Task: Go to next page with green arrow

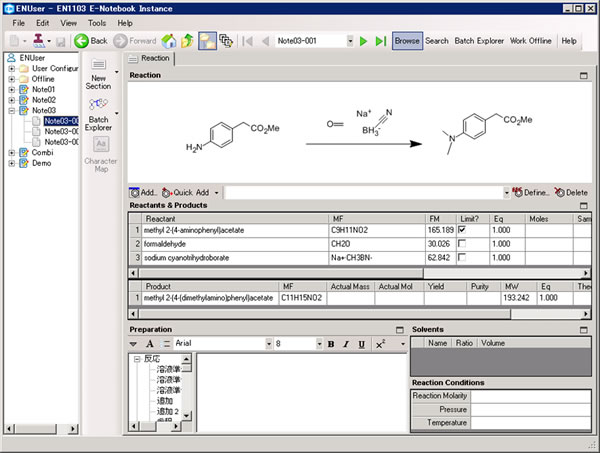Action: [364, 41]
